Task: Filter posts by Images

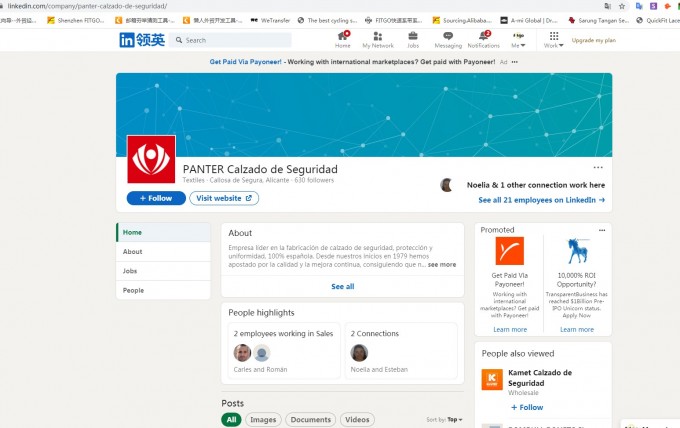Action: tap(263, 419)
